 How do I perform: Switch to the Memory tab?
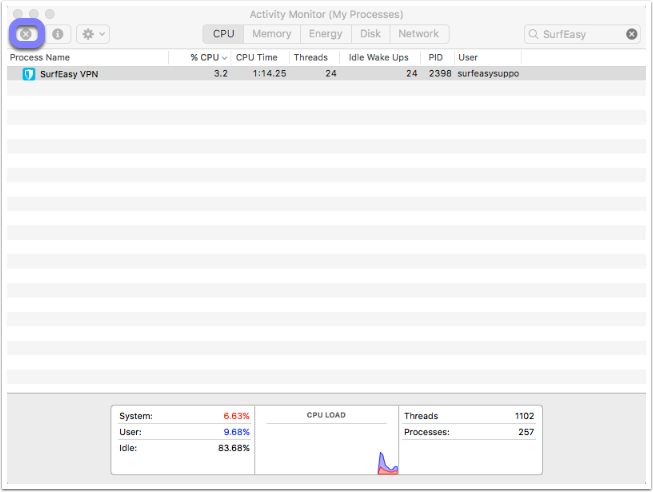pyautogui.click(x=272, y=34)
